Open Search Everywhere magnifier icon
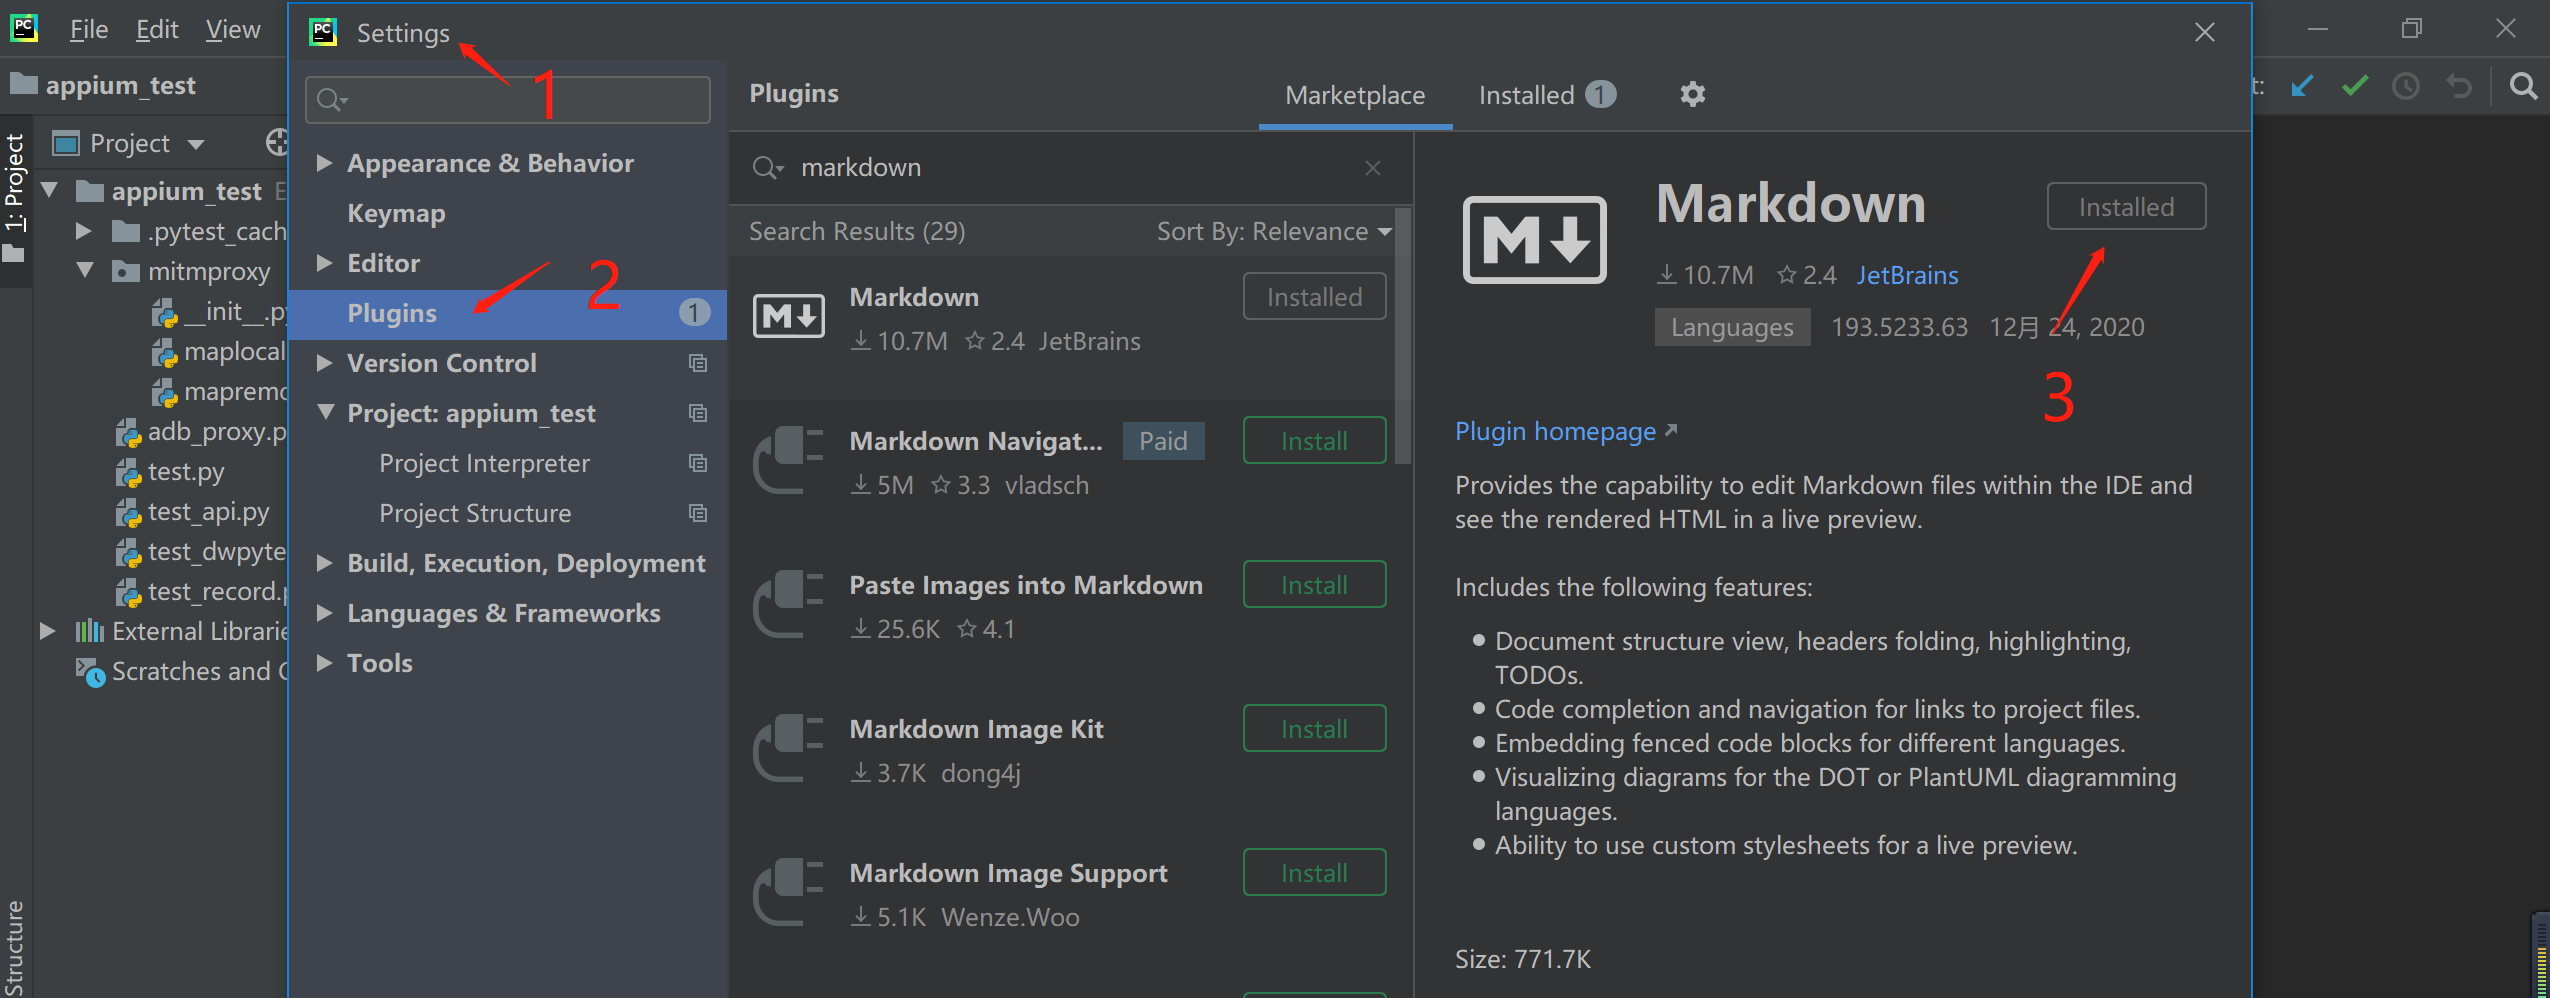Screen dimensions: 2550x998 (2523, 87)
